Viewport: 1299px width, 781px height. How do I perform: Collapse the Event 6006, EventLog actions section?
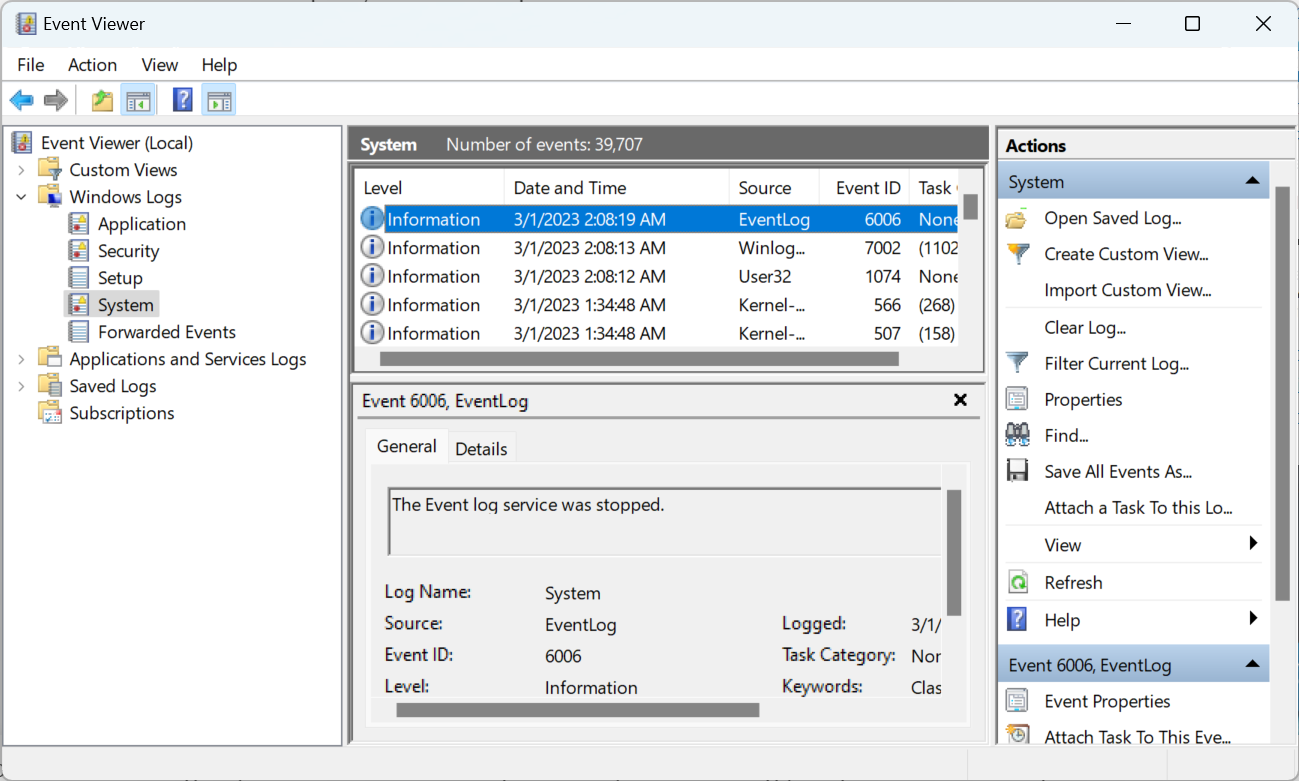tap(1251, 665)
